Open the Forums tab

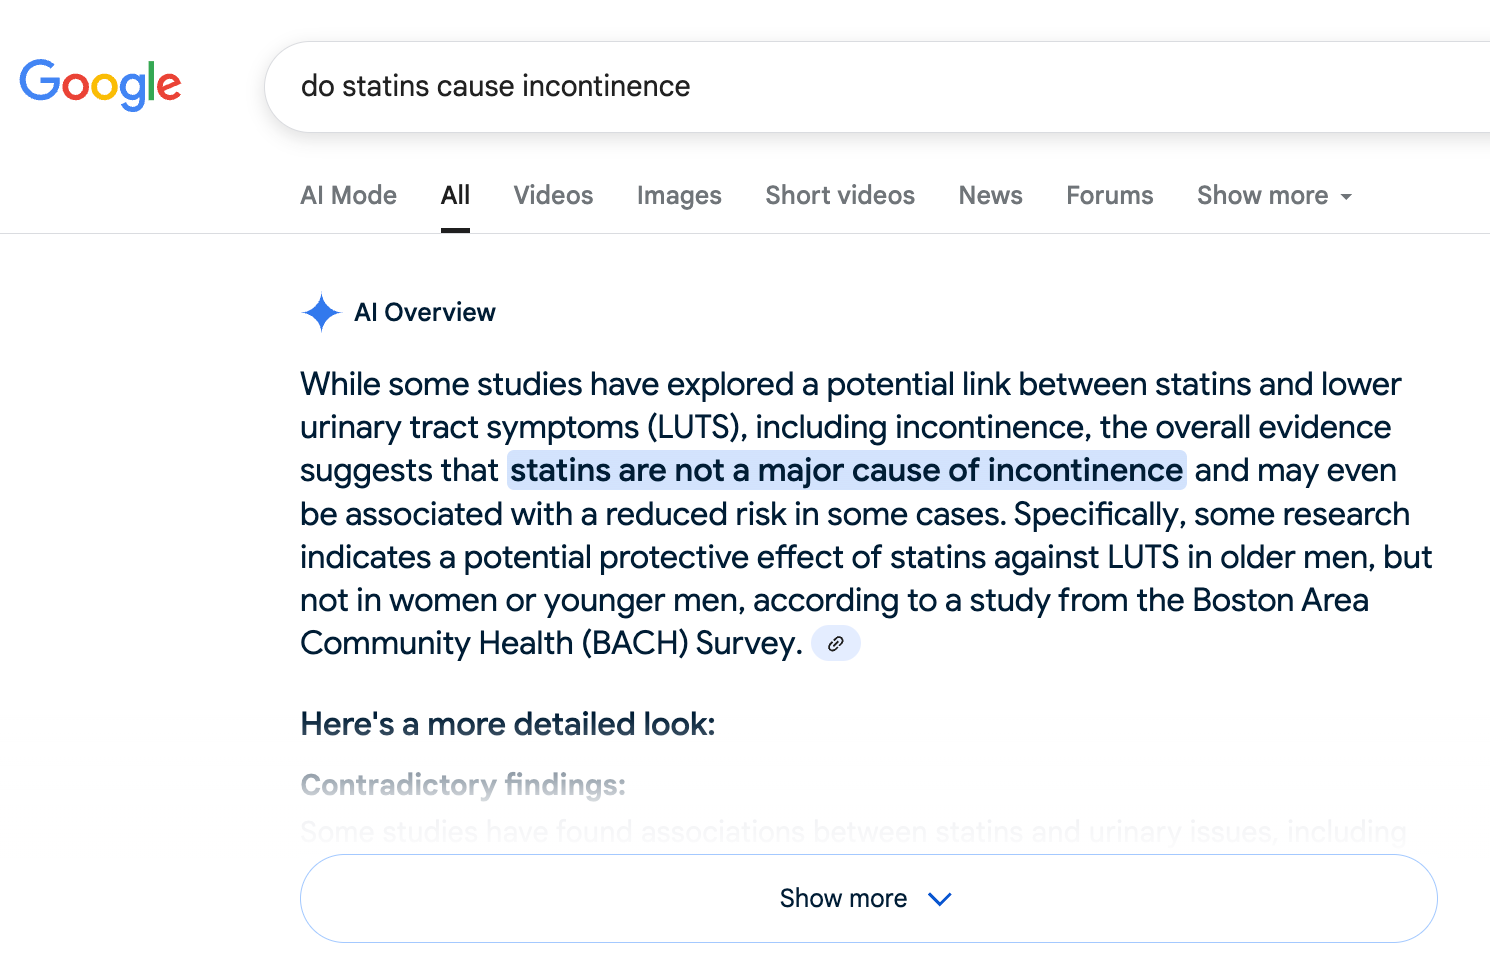coord(1109,196)
